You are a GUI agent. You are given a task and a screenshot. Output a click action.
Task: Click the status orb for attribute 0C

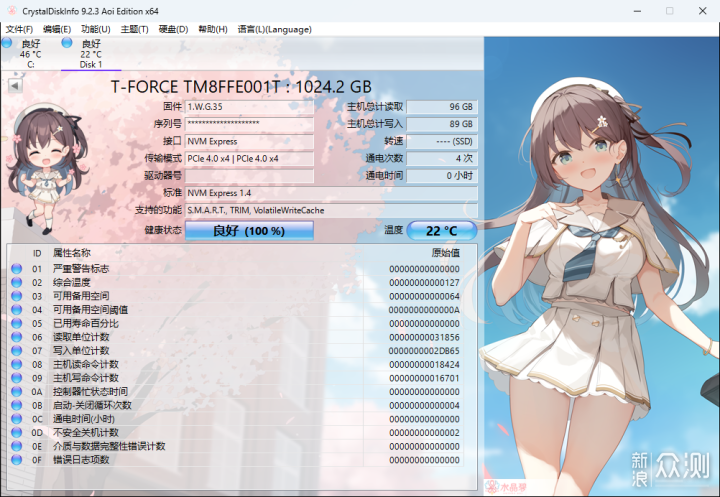pyautogui.click(x=17, y=419)
